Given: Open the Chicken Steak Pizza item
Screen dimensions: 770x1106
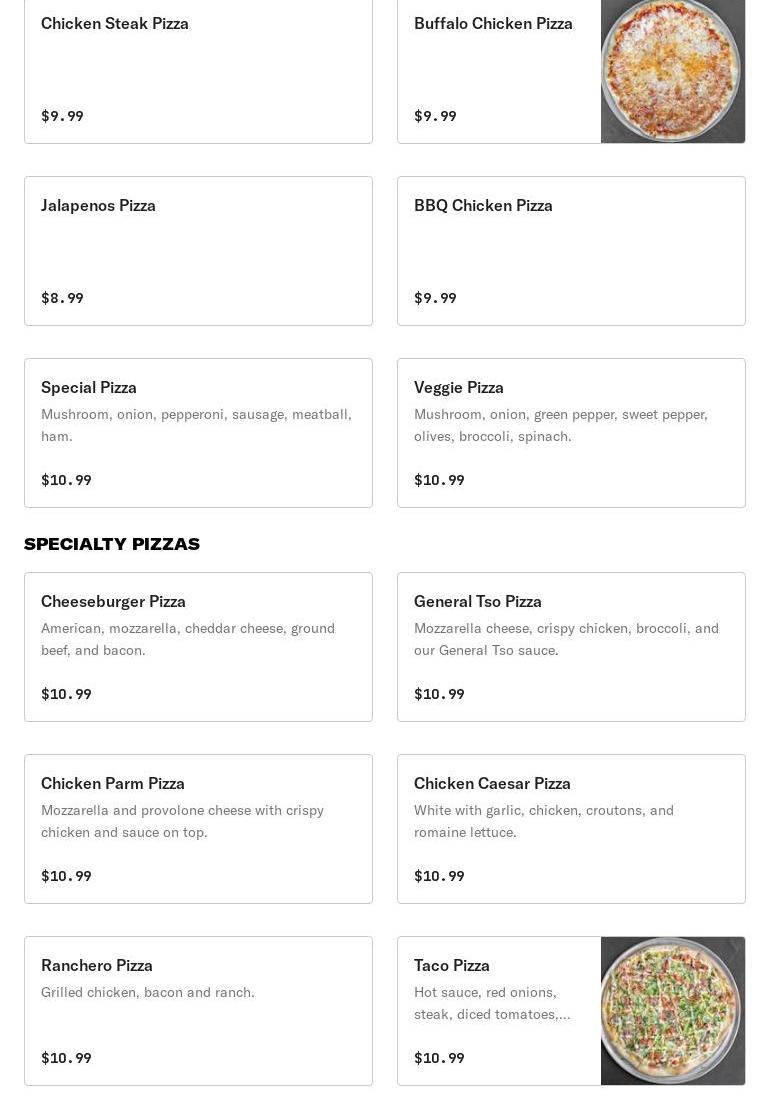Looking at the screenshot, I should (x=198, y=70).
